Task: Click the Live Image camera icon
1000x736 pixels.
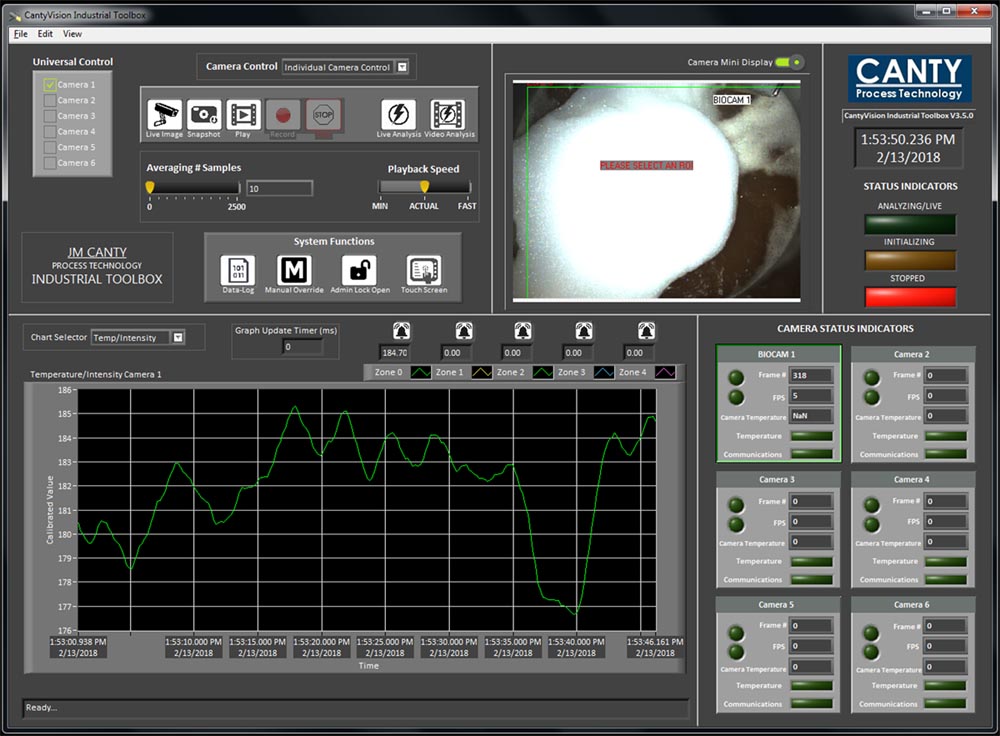Action: tap(164, 115)
